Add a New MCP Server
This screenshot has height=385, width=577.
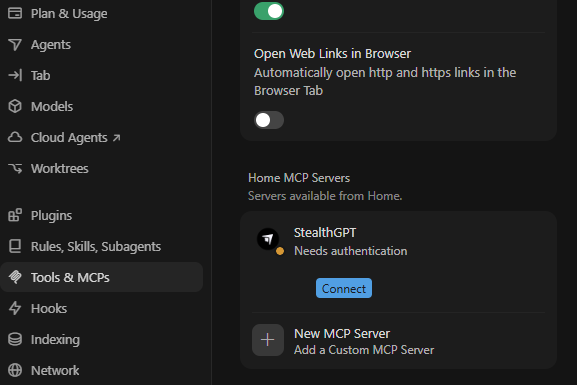(398, 340)
